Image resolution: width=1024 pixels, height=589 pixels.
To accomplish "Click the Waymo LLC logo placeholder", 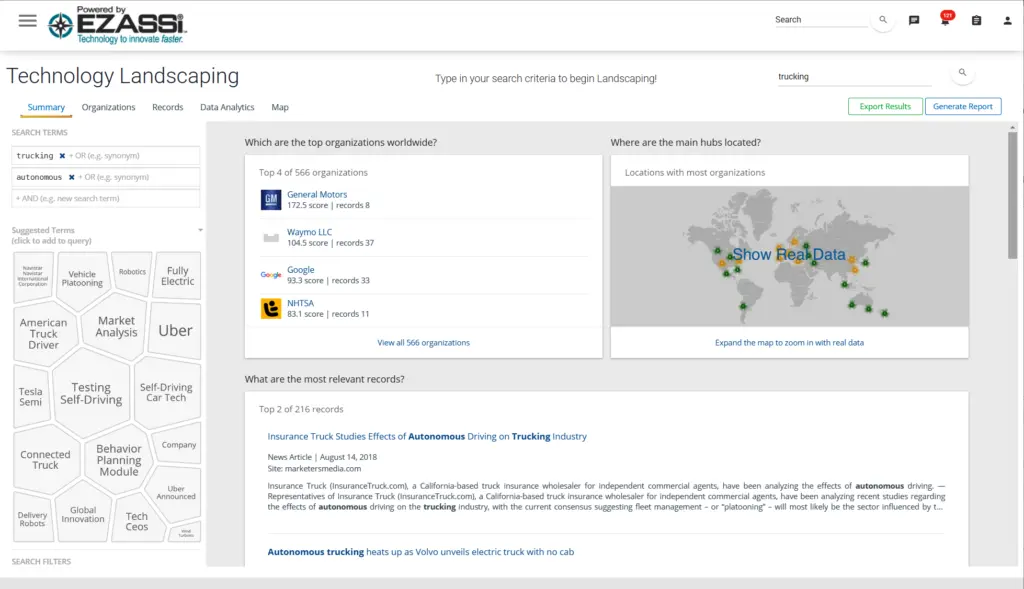I will click(271, 237).
